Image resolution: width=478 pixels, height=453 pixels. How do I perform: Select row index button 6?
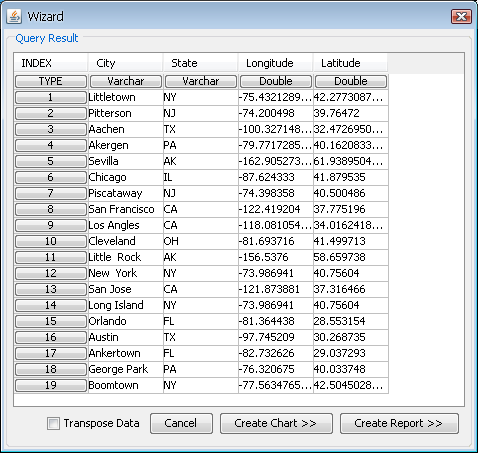click(51, 177)
